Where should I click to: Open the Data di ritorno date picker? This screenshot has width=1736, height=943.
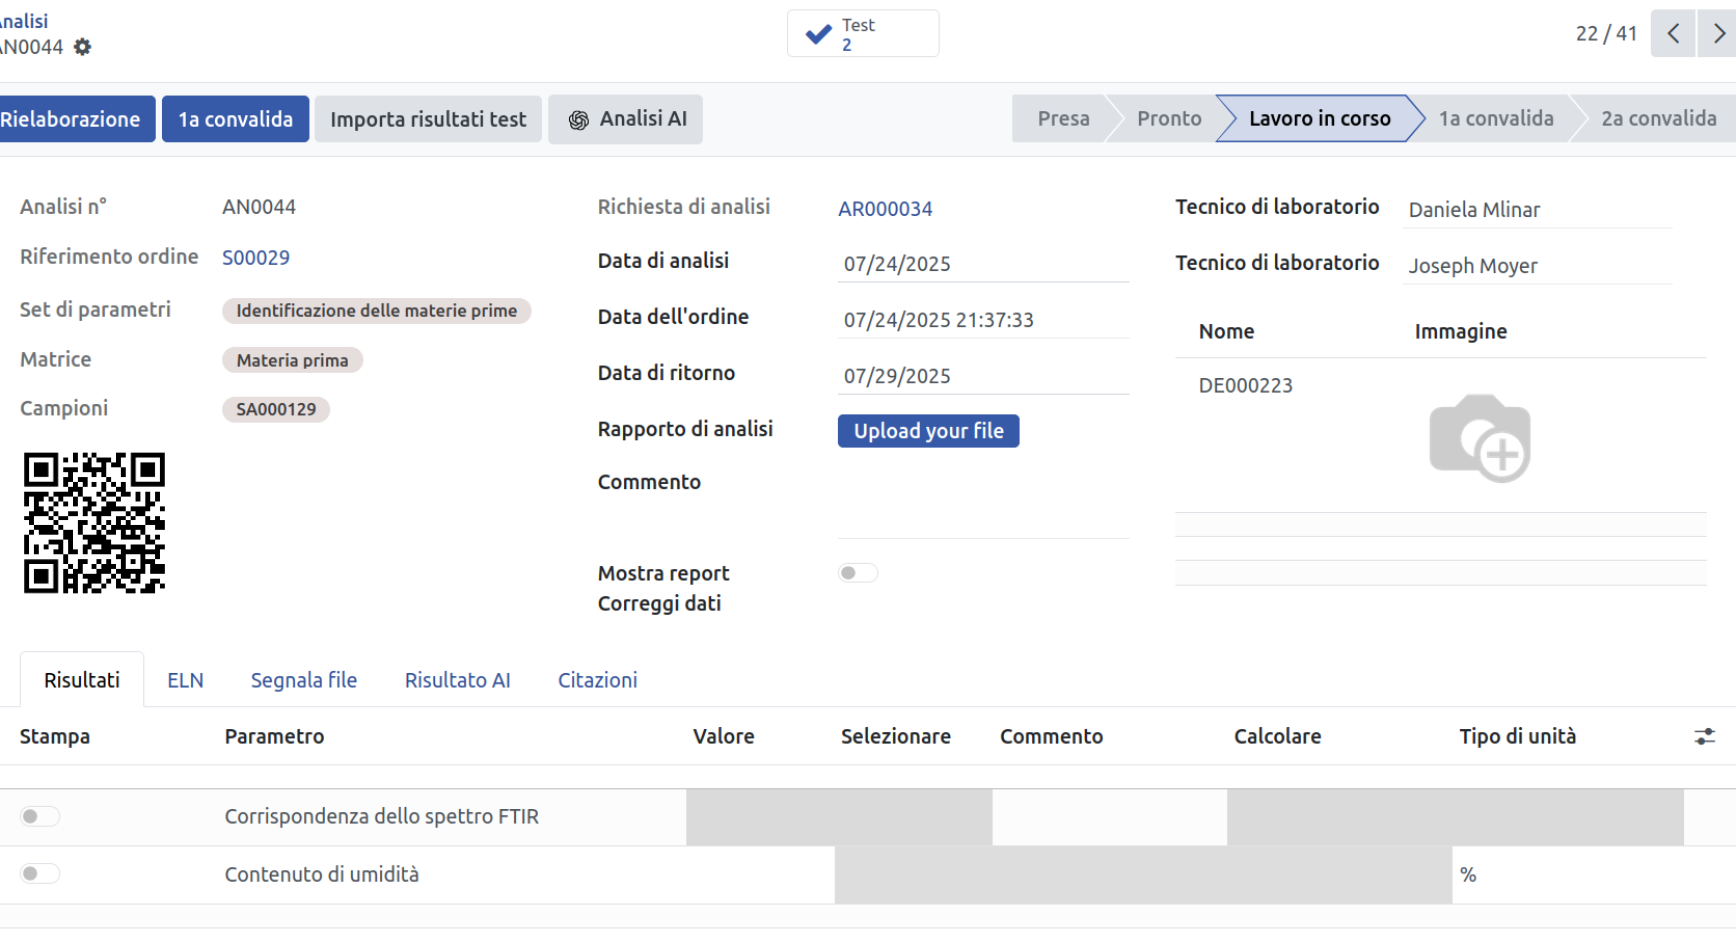pos(982,376)
